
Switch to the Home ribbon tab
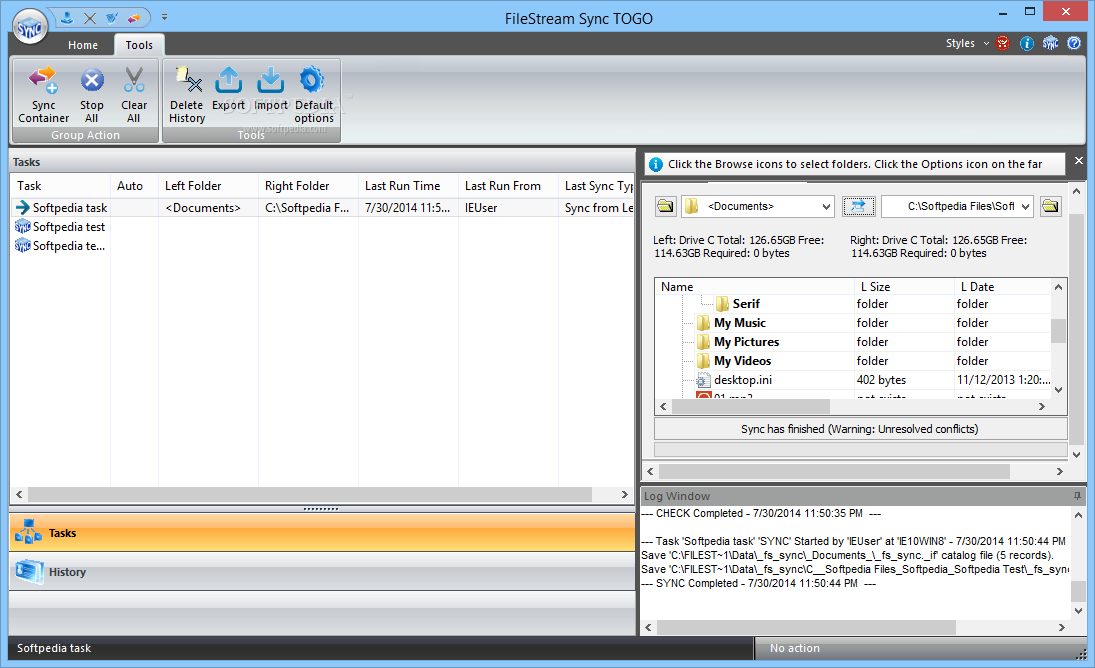coord(83,45)
